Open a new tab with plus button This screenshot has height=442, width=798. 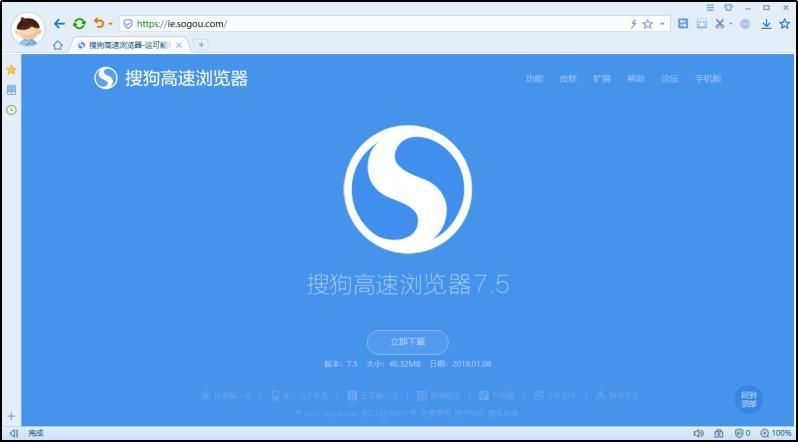[202, 45]
